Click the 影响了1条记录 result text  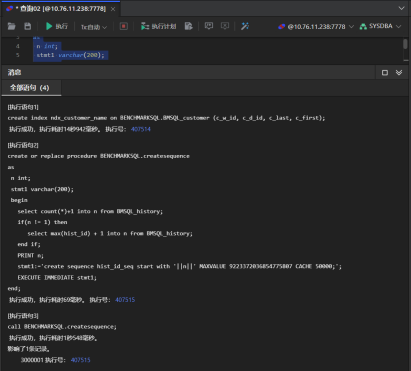29,349
